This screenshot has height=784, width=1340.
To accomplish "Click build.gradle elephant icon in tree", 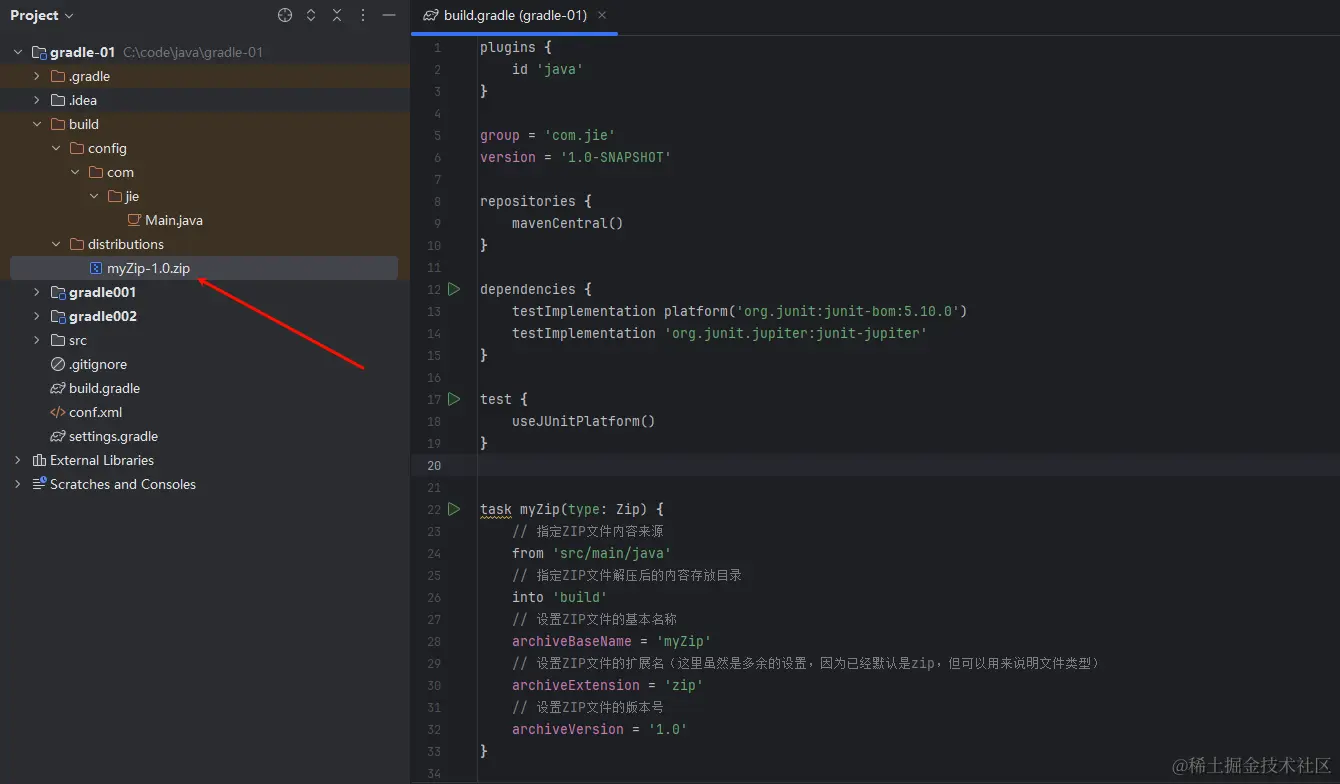I will [x=58, y=388].
